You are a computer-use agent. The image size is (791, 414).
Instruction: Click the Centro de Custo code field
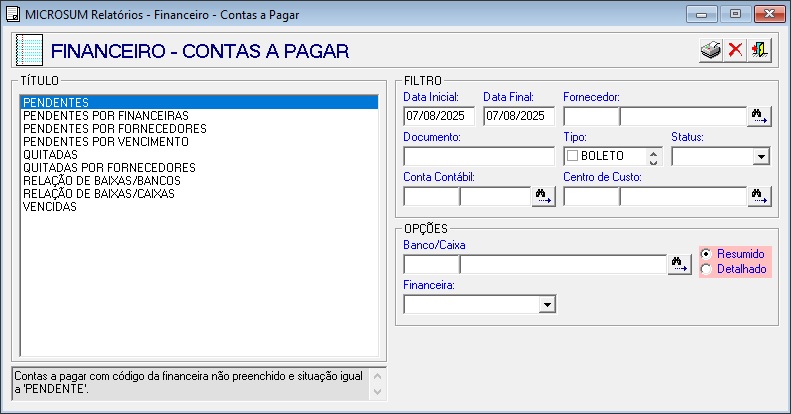(x=591, y=196)
